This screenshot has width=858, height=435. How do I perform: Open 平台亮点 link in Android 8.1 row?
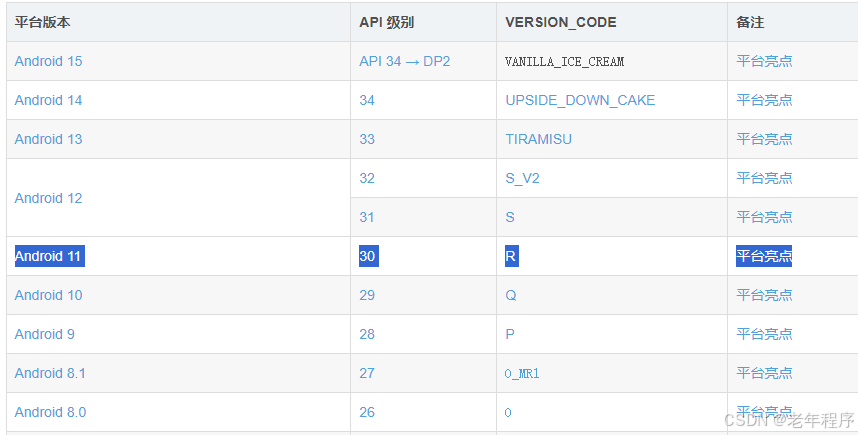[x=764, y=373]
